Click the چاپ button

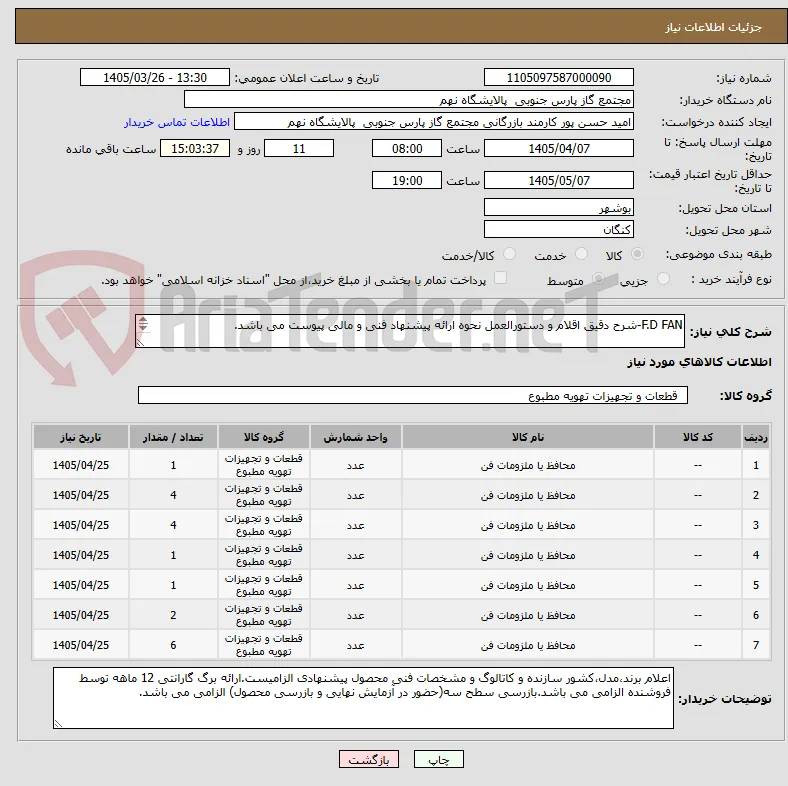(x=439, y=759)
